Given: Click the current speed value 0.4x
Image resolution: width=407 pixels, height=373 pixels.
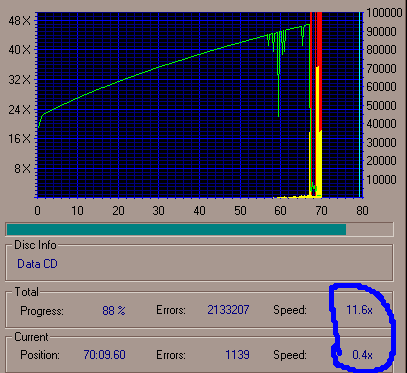Looking at the screenshot, I should pyautogui.click(x=362, y=355).
